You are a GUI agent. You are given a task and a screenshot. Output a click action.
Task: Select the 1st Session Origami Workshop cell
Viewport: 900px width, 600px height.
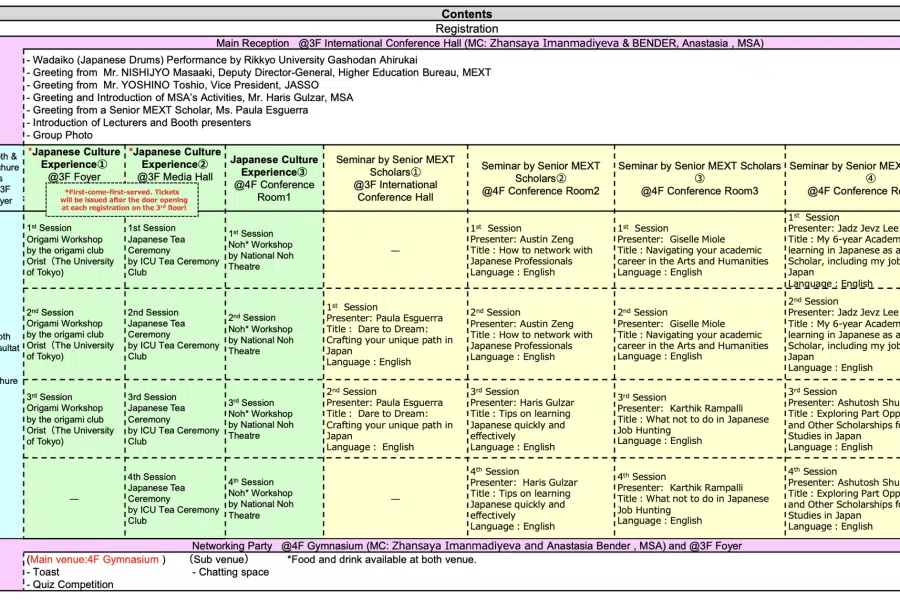pos(74,250)
